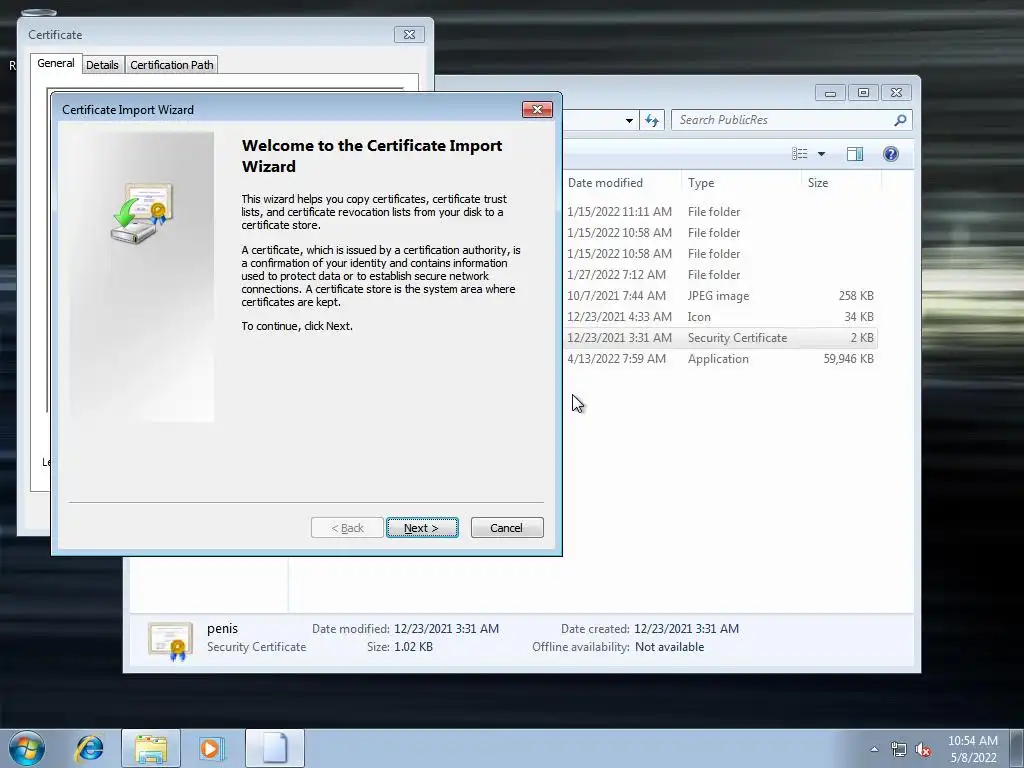
Task: Close the Certificate Import Wizard with red X
Action: coord(537,109)
